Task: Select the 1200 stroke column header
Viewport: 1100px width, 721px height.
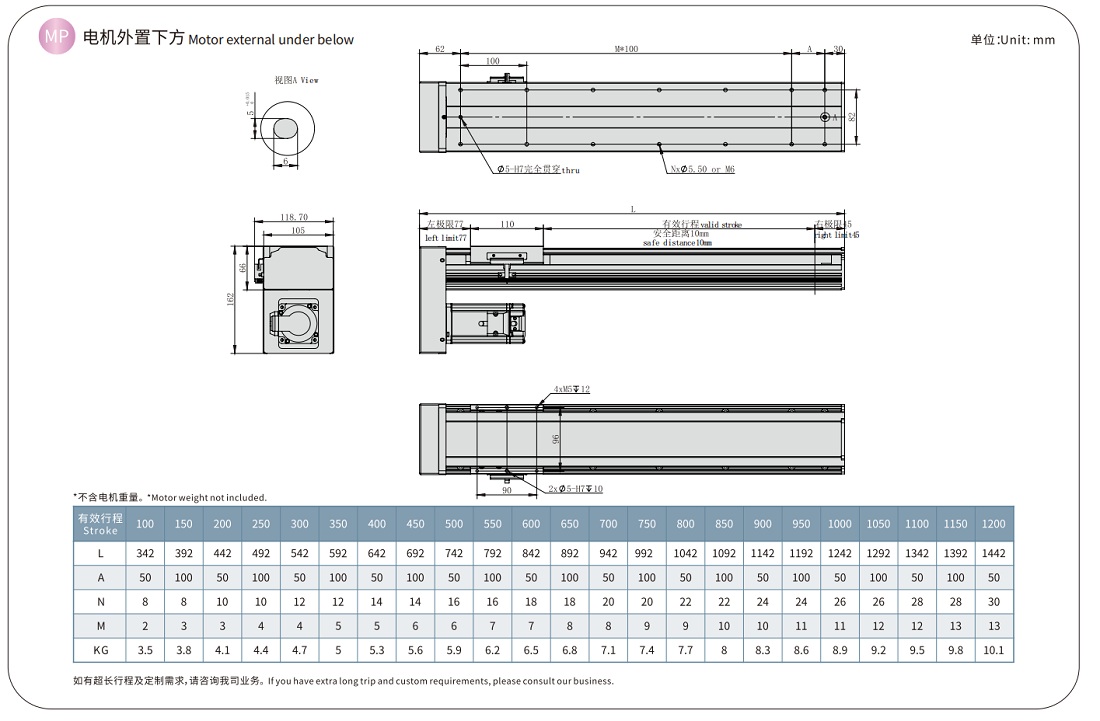Action: pyautogui.click(x=993, y=524)
